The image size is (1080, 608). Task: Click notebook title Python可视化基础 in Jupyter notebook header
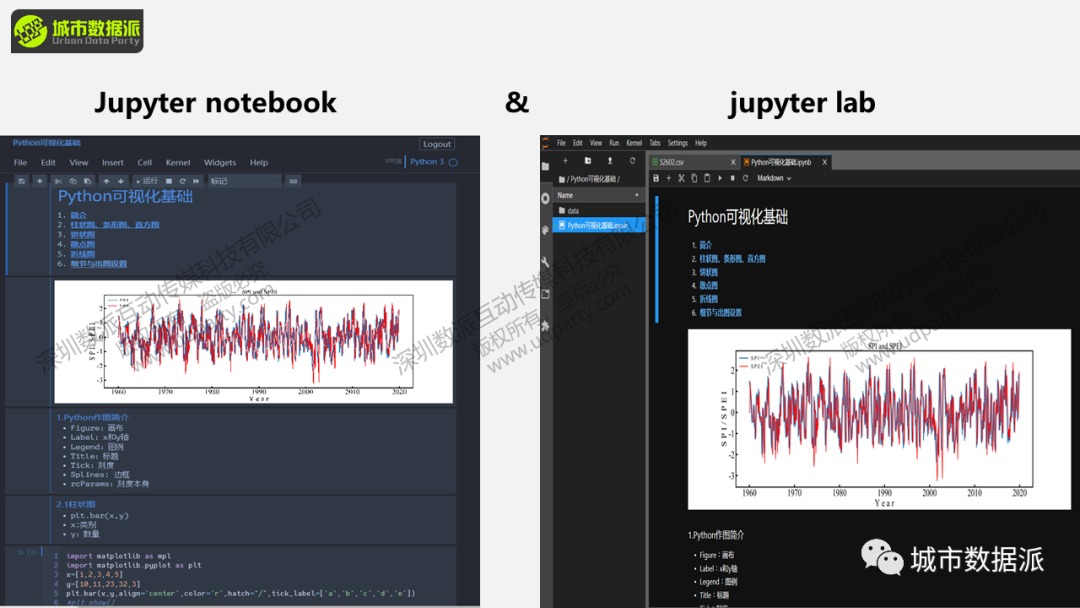(46, 143)
